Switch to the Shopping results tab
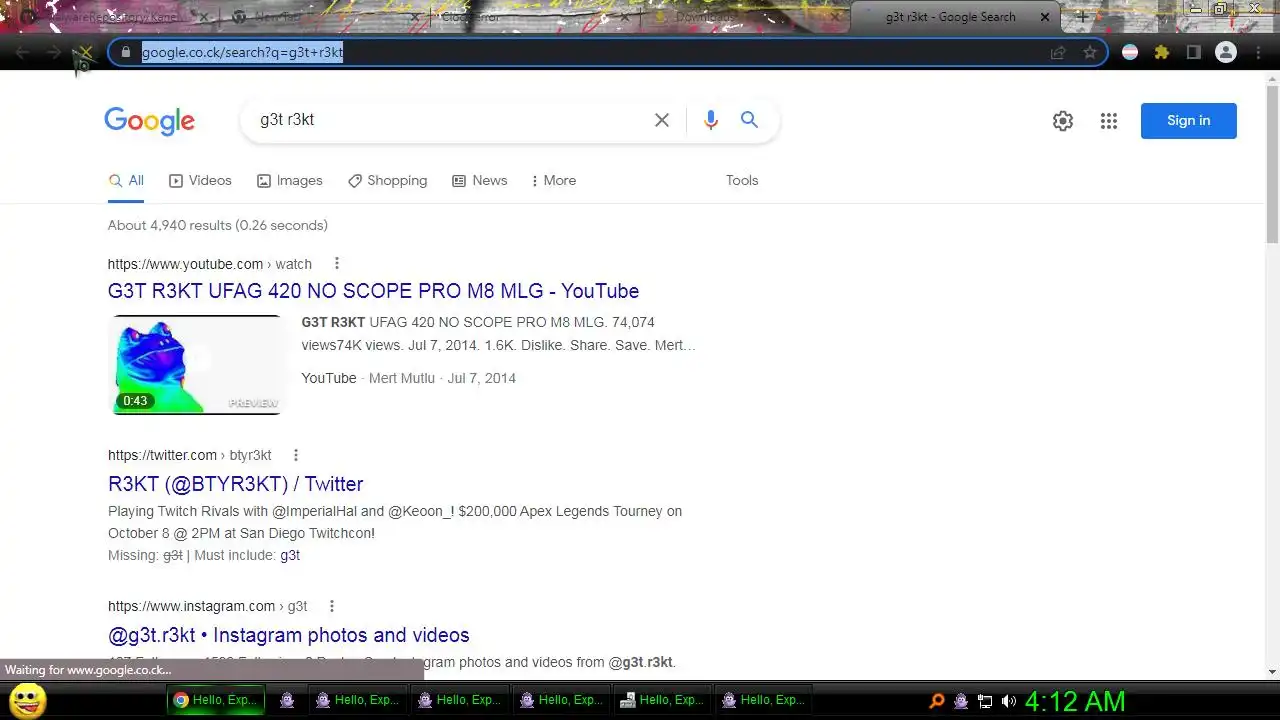The width and height of the screenshot is (1280, 720). tap(388, 181)
